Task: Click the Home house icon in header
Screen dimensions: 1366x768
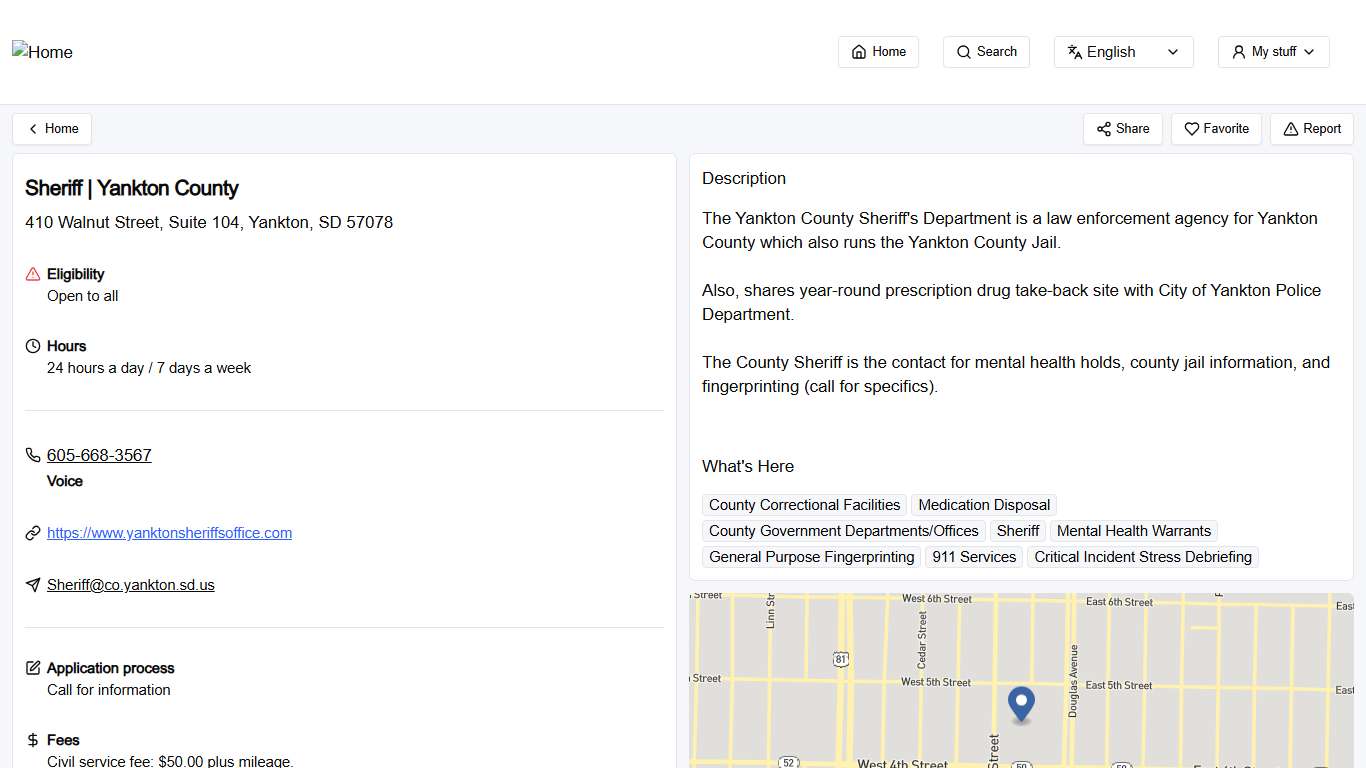Action: 859,51
